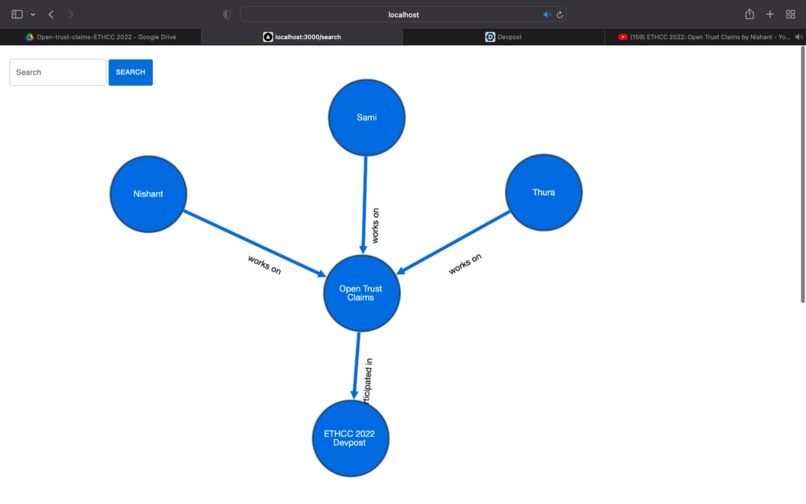This screenshot has width=806, height=504.
Task: Select the ETHCC 2022 Devpost node
Action: 351,438
